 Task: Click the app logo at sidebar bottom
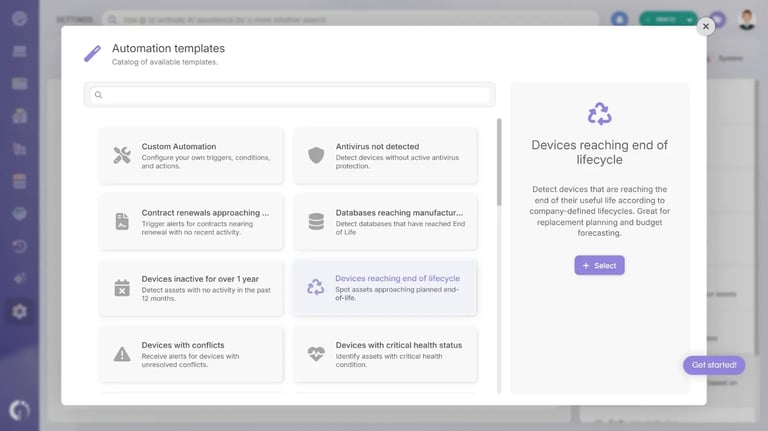pos(20,410)
